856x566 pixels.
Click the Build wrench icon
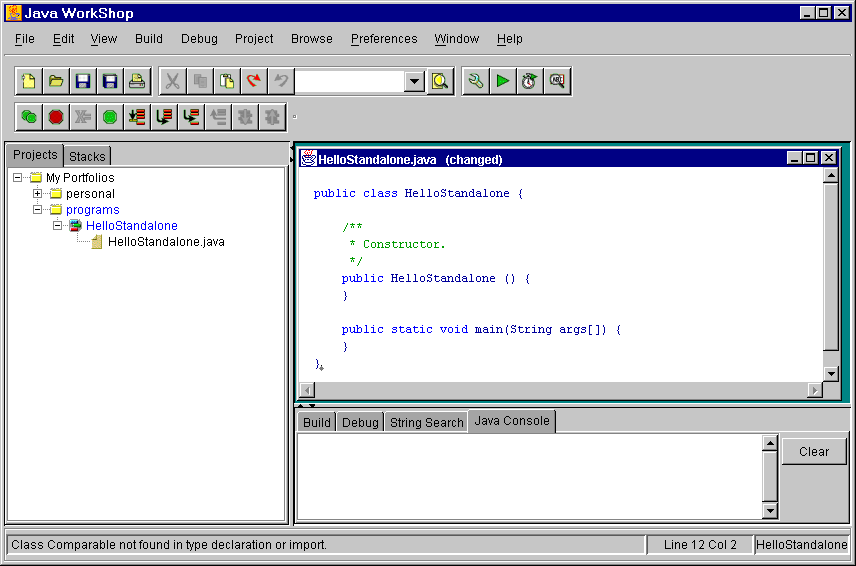coord(476,81)
